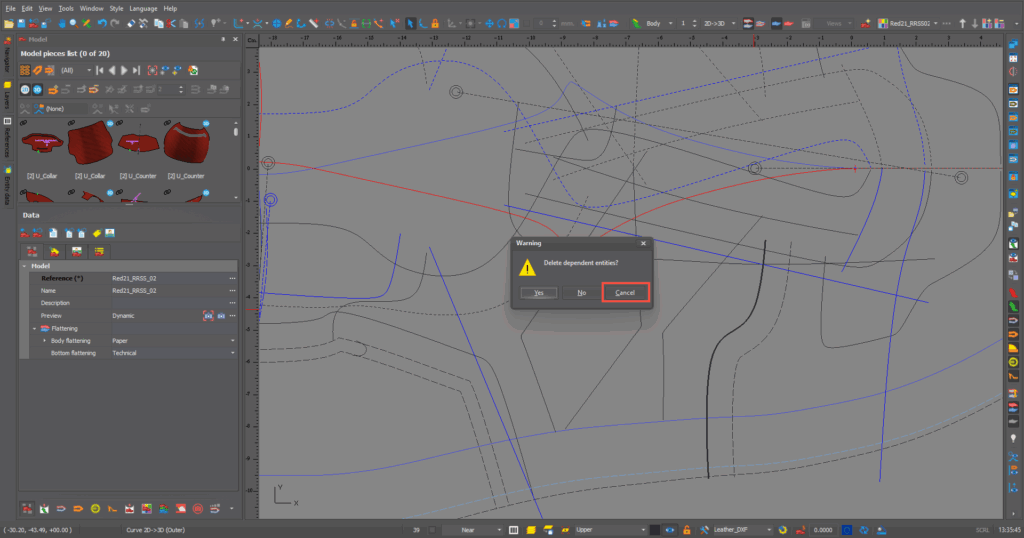Viewport: 1024px width, 538px height.
Task: Click the yellow color swatch in status bar
Action: pos(531,529)
